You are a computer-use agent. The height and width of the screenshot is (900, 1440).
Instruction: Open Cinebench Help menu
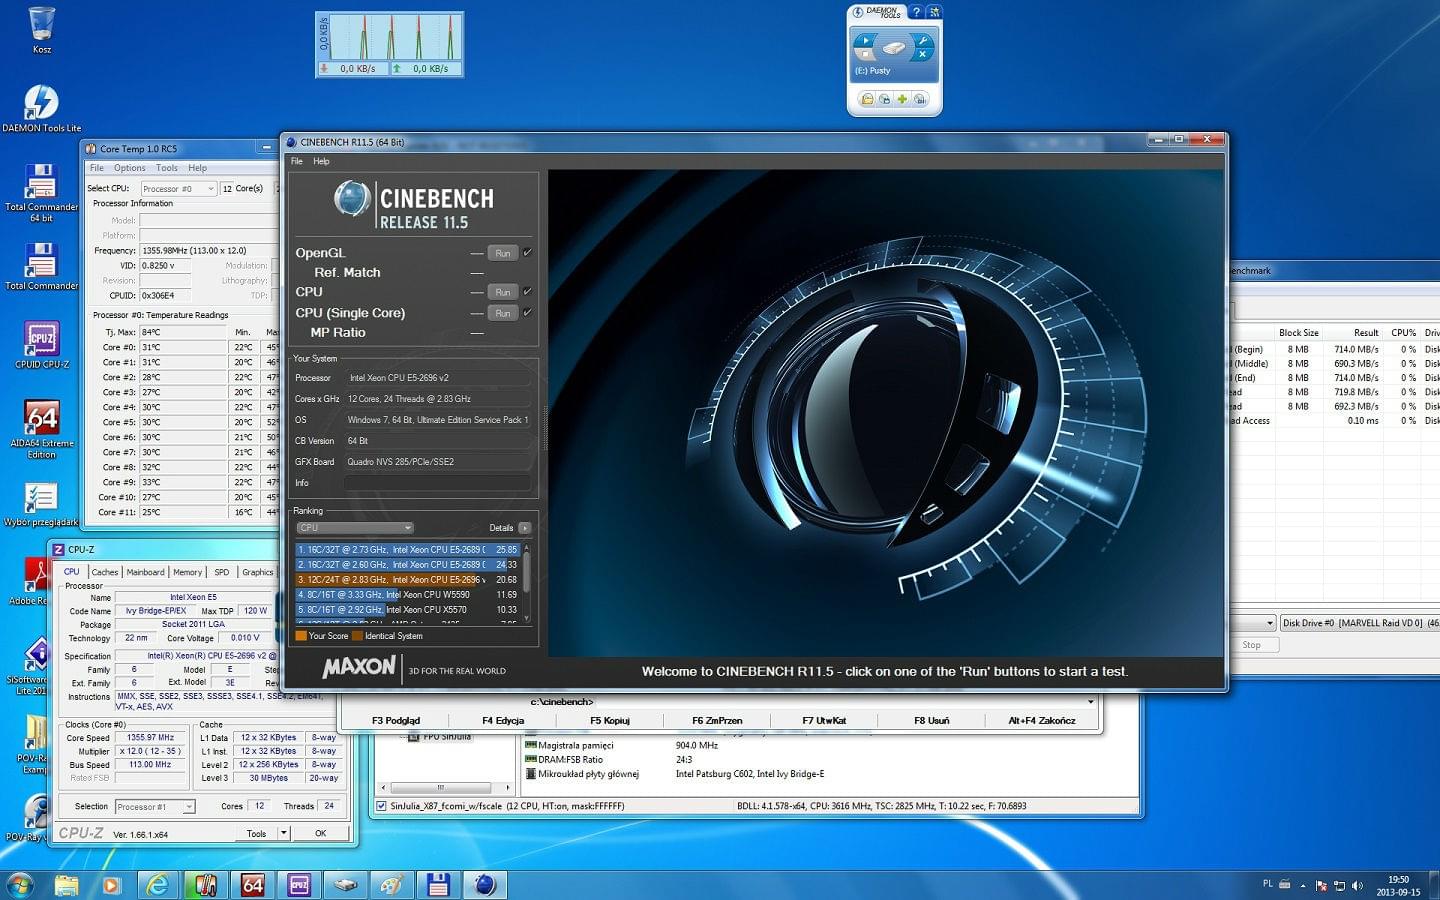[x=321, y=161]
